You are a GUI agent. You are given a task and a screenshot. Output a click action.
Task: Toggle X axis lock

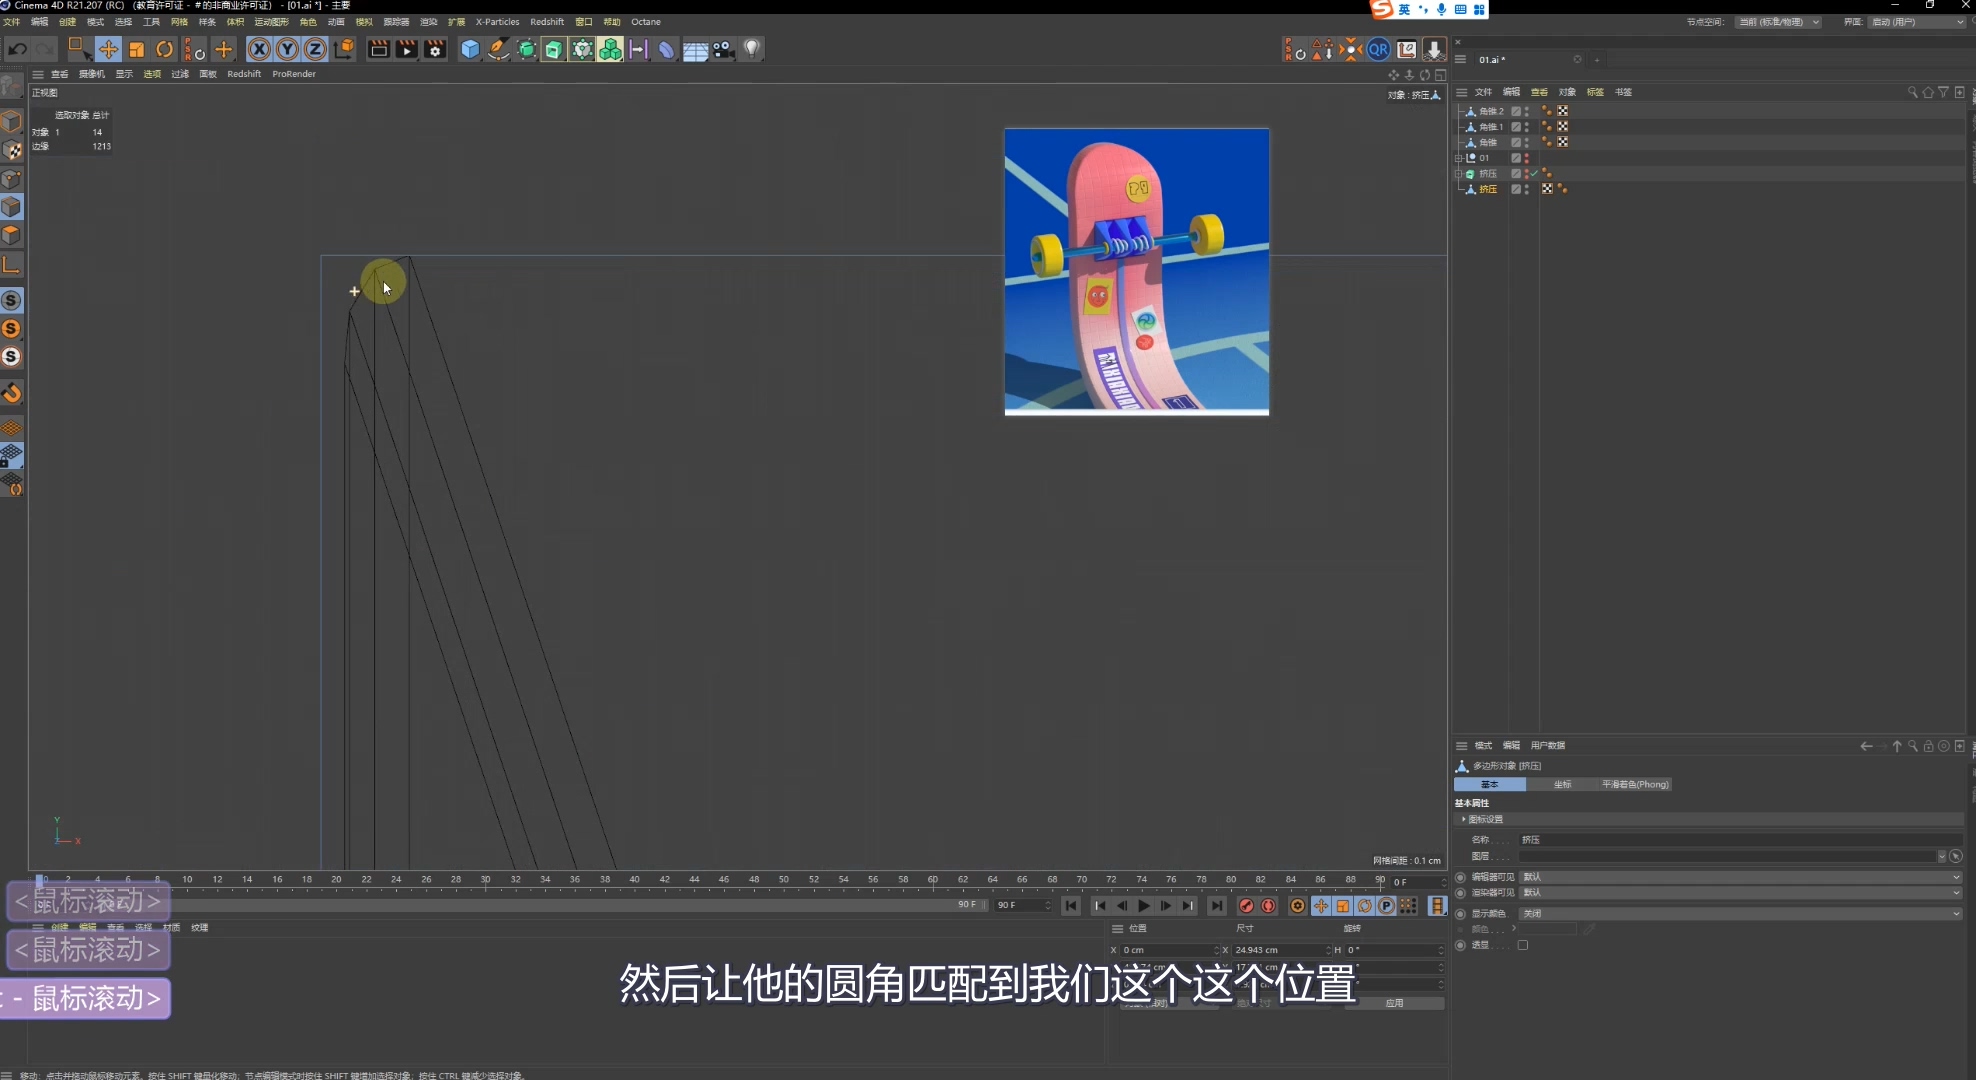(x=259, y=49)
